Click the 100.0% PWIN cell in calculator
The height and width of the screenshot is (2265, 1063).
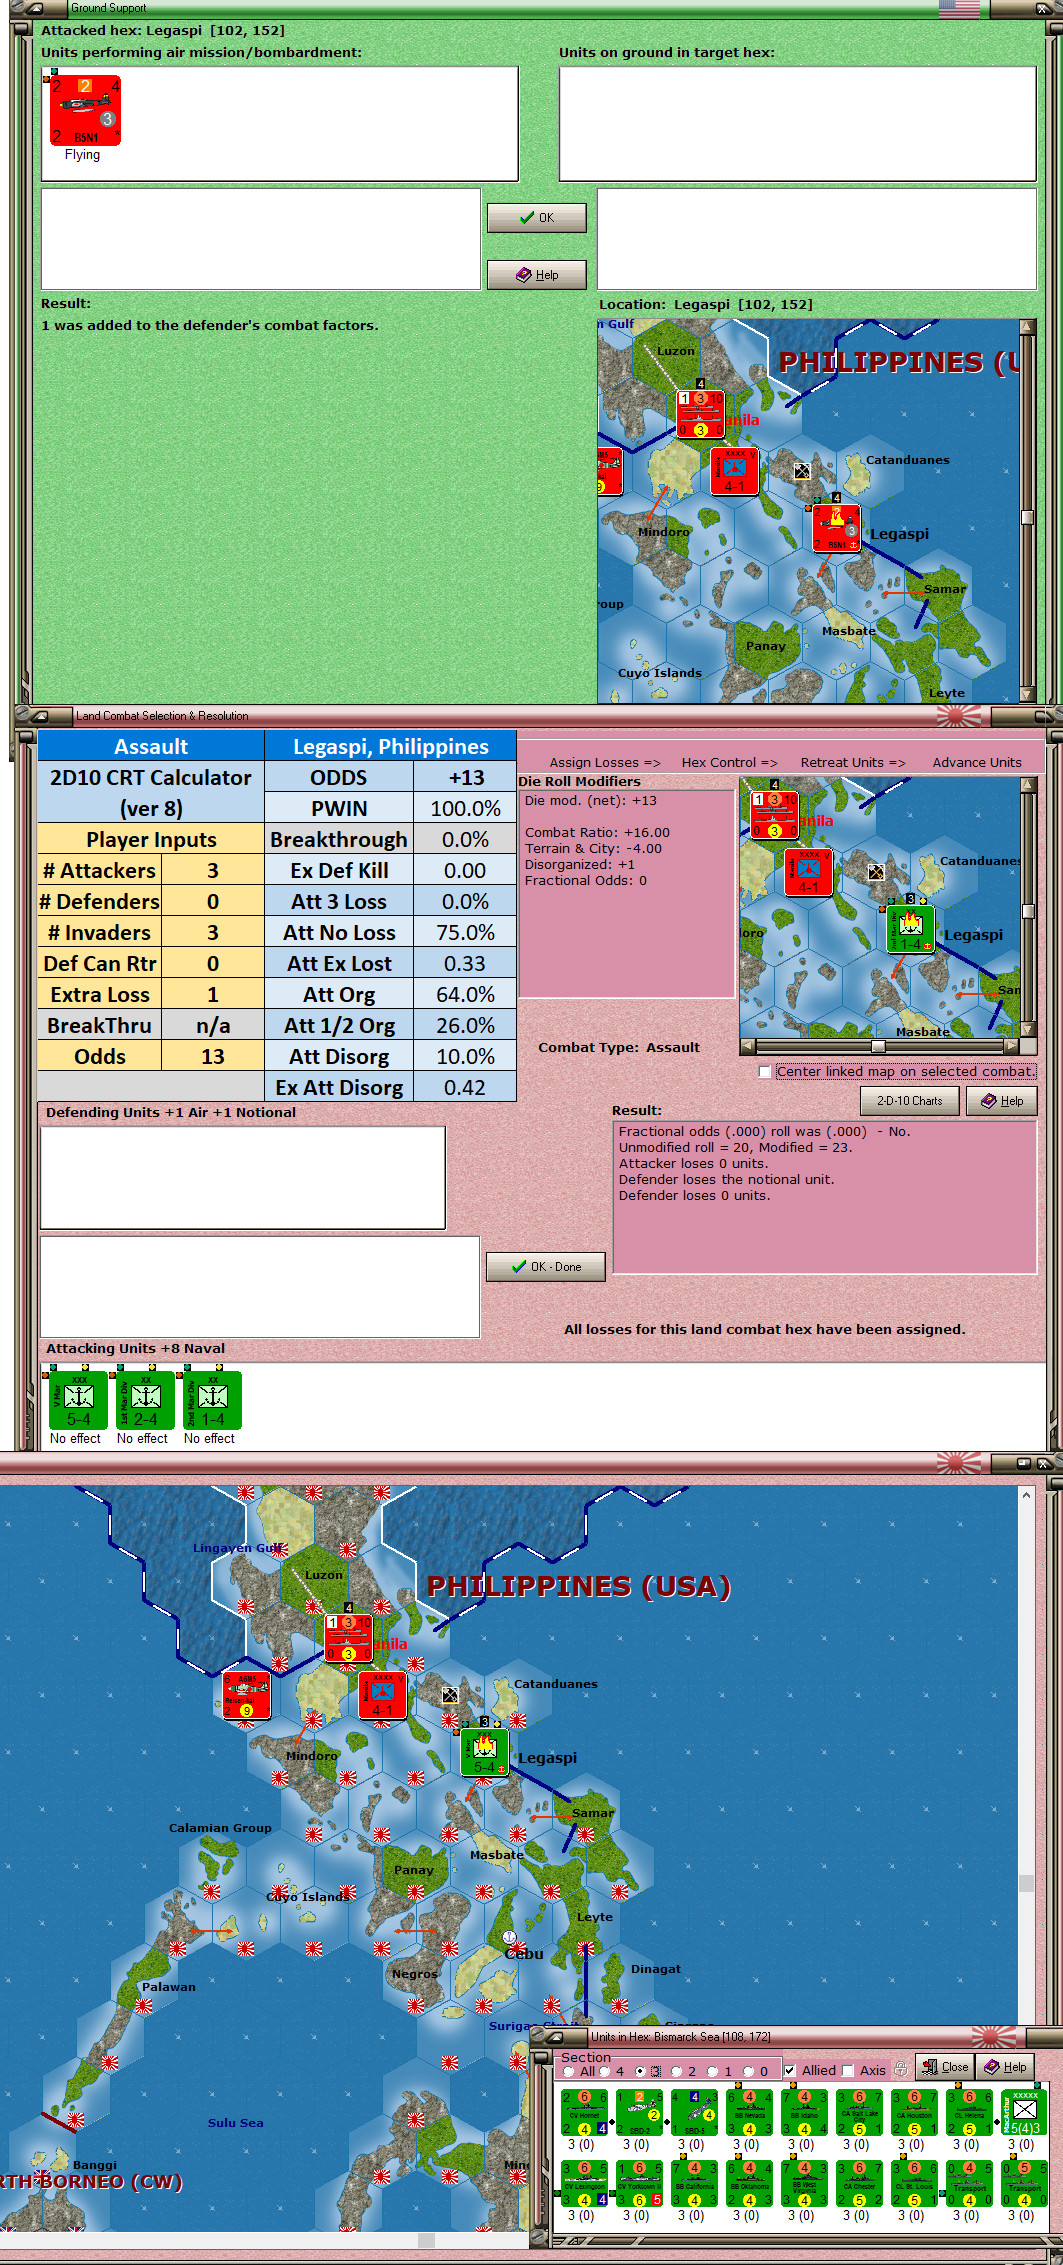(x=465, y=808)
